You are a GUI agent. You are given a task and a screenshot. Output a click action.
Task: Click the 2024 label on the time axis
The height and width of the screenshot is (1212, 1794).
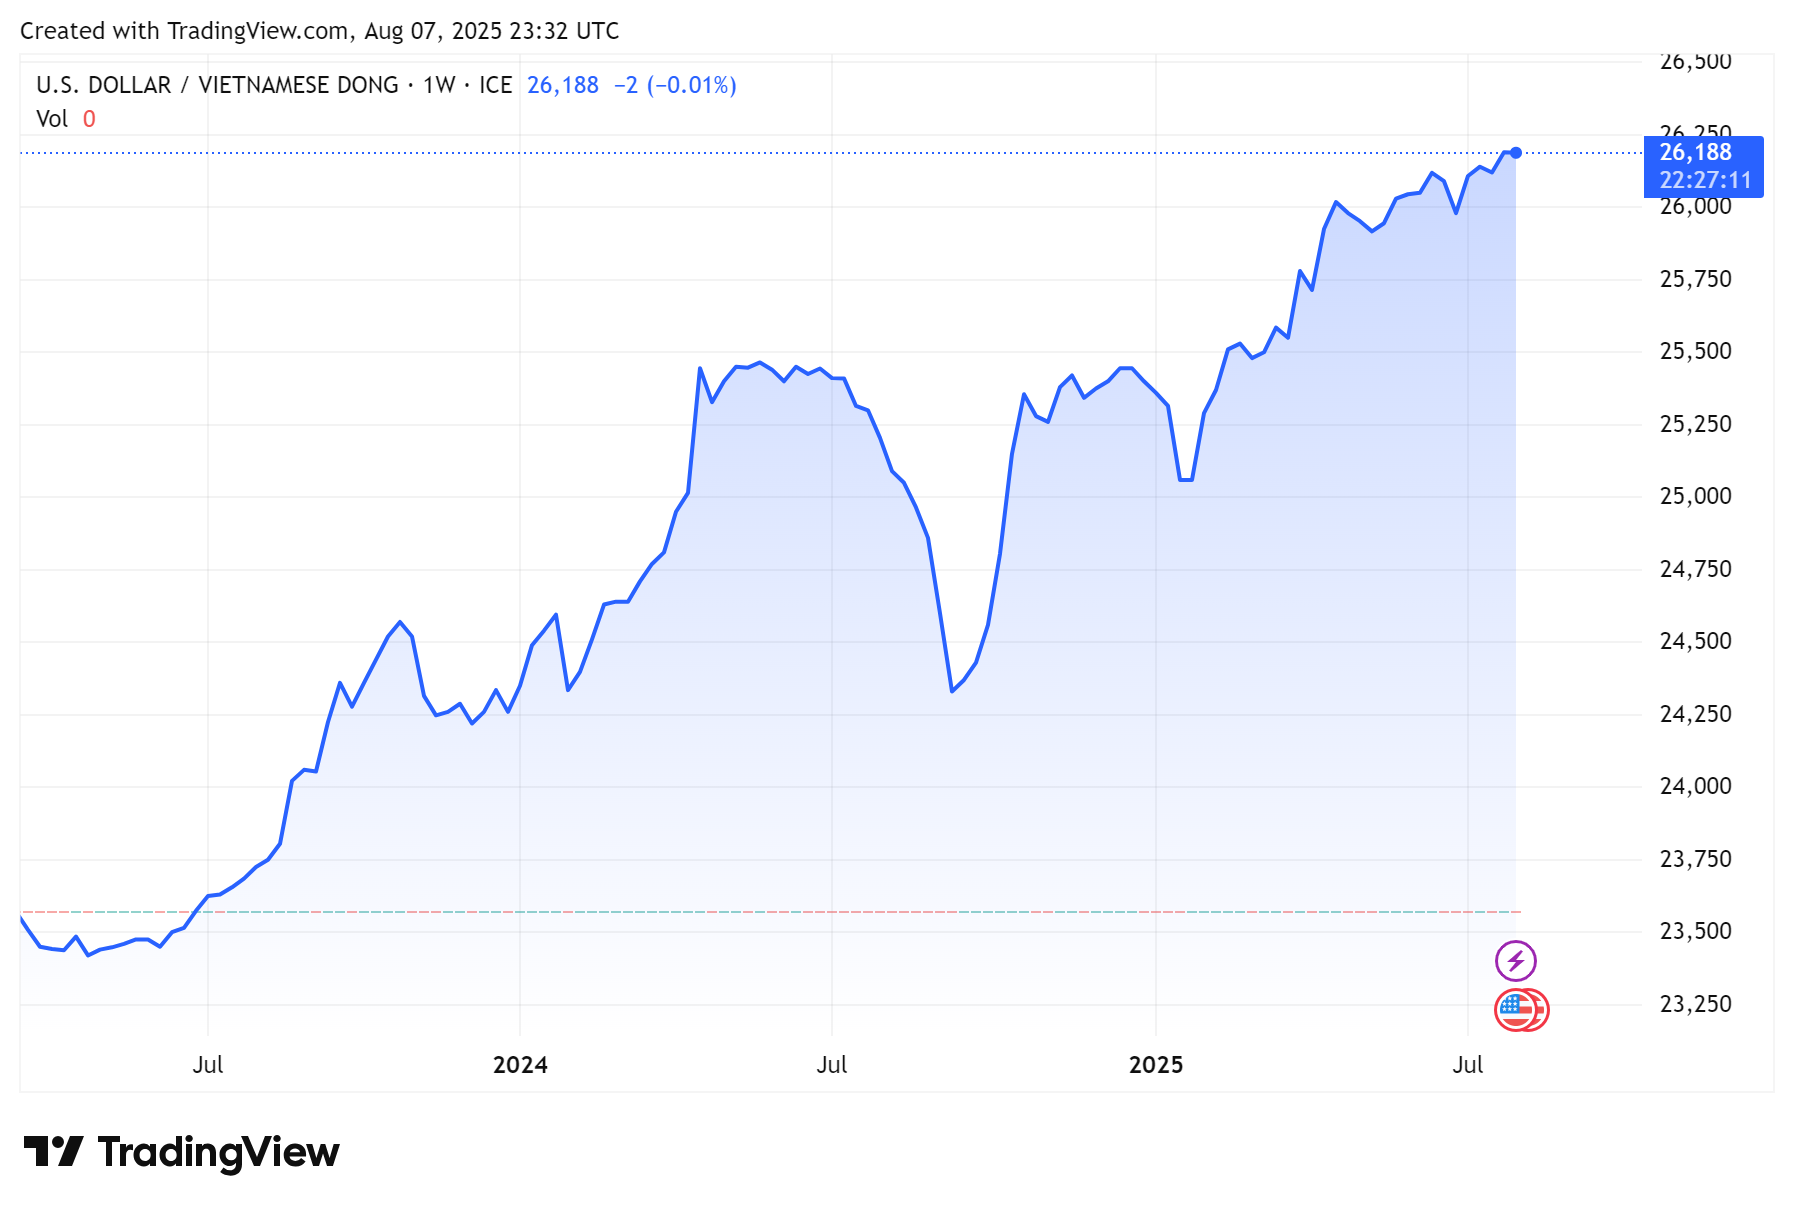click(x=520, y=1065)
